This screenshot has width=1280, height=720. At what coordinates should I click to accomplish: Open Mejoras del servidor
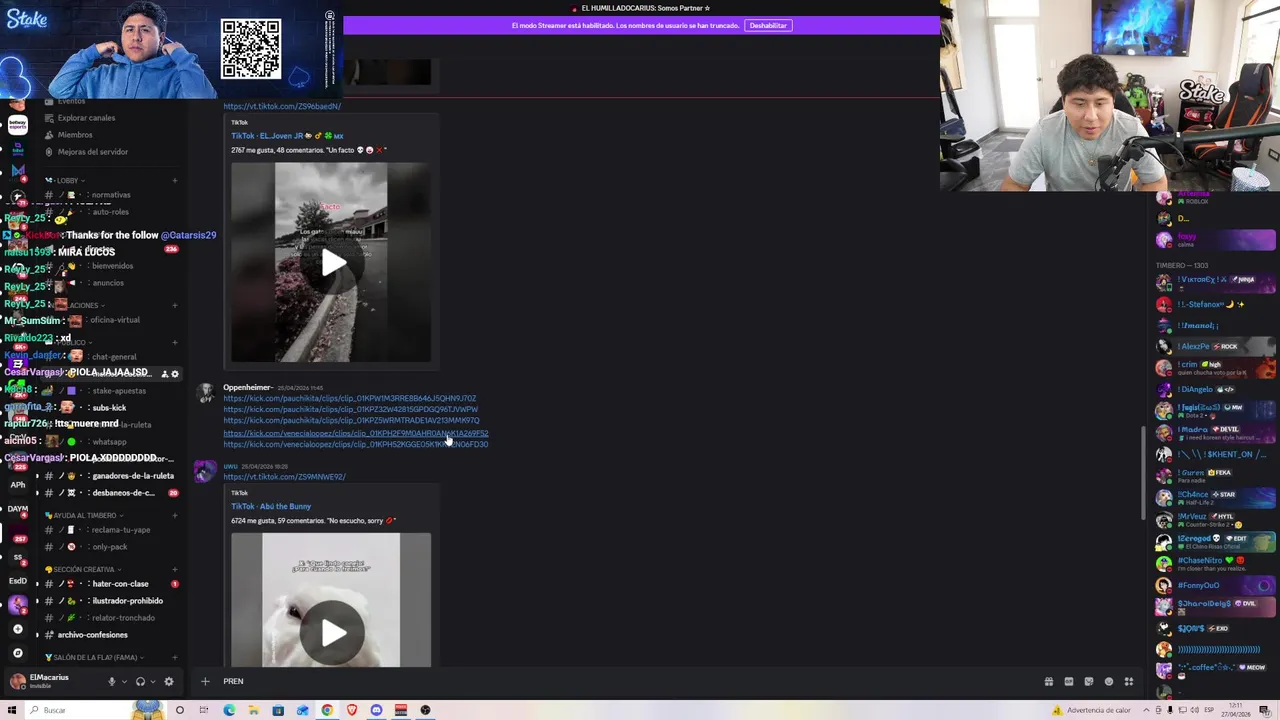coord(93,152)
